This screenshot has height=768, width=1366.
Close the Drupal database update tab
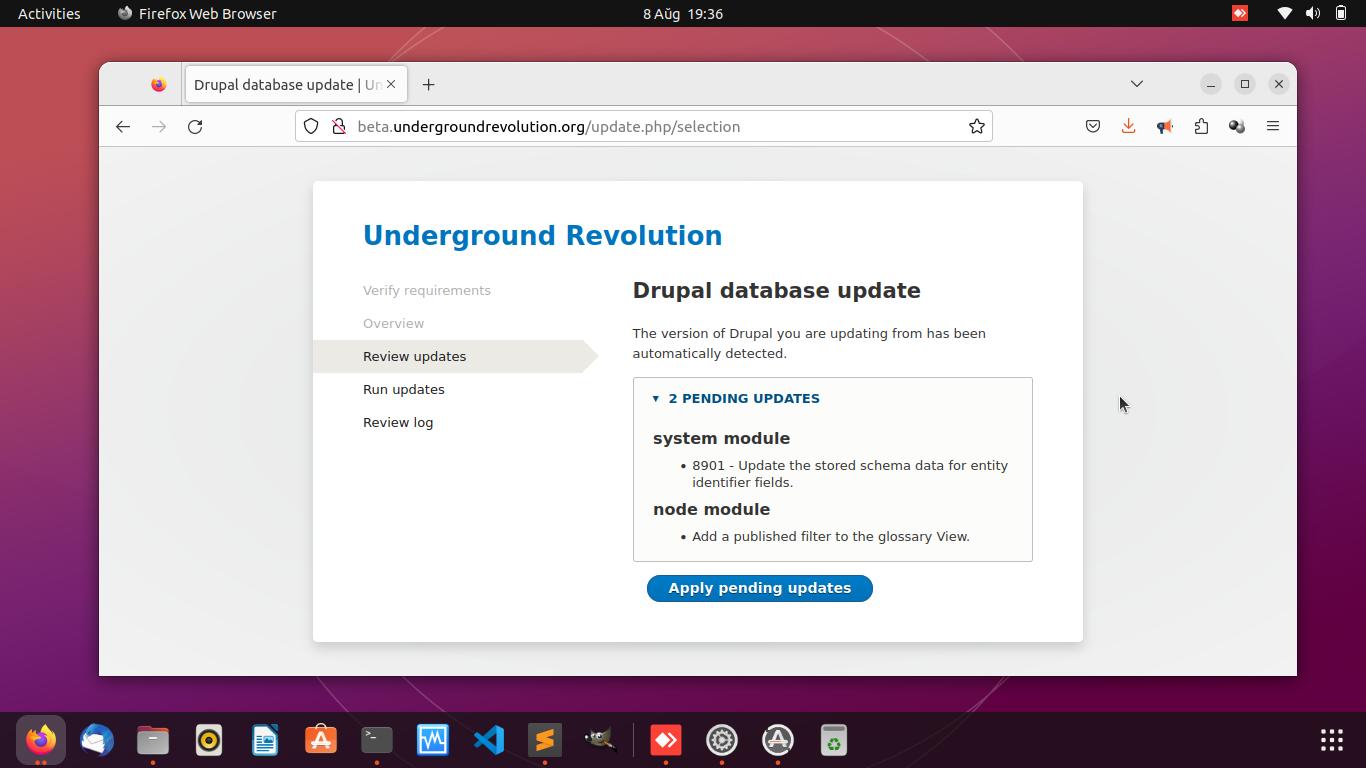coord(391,84)
